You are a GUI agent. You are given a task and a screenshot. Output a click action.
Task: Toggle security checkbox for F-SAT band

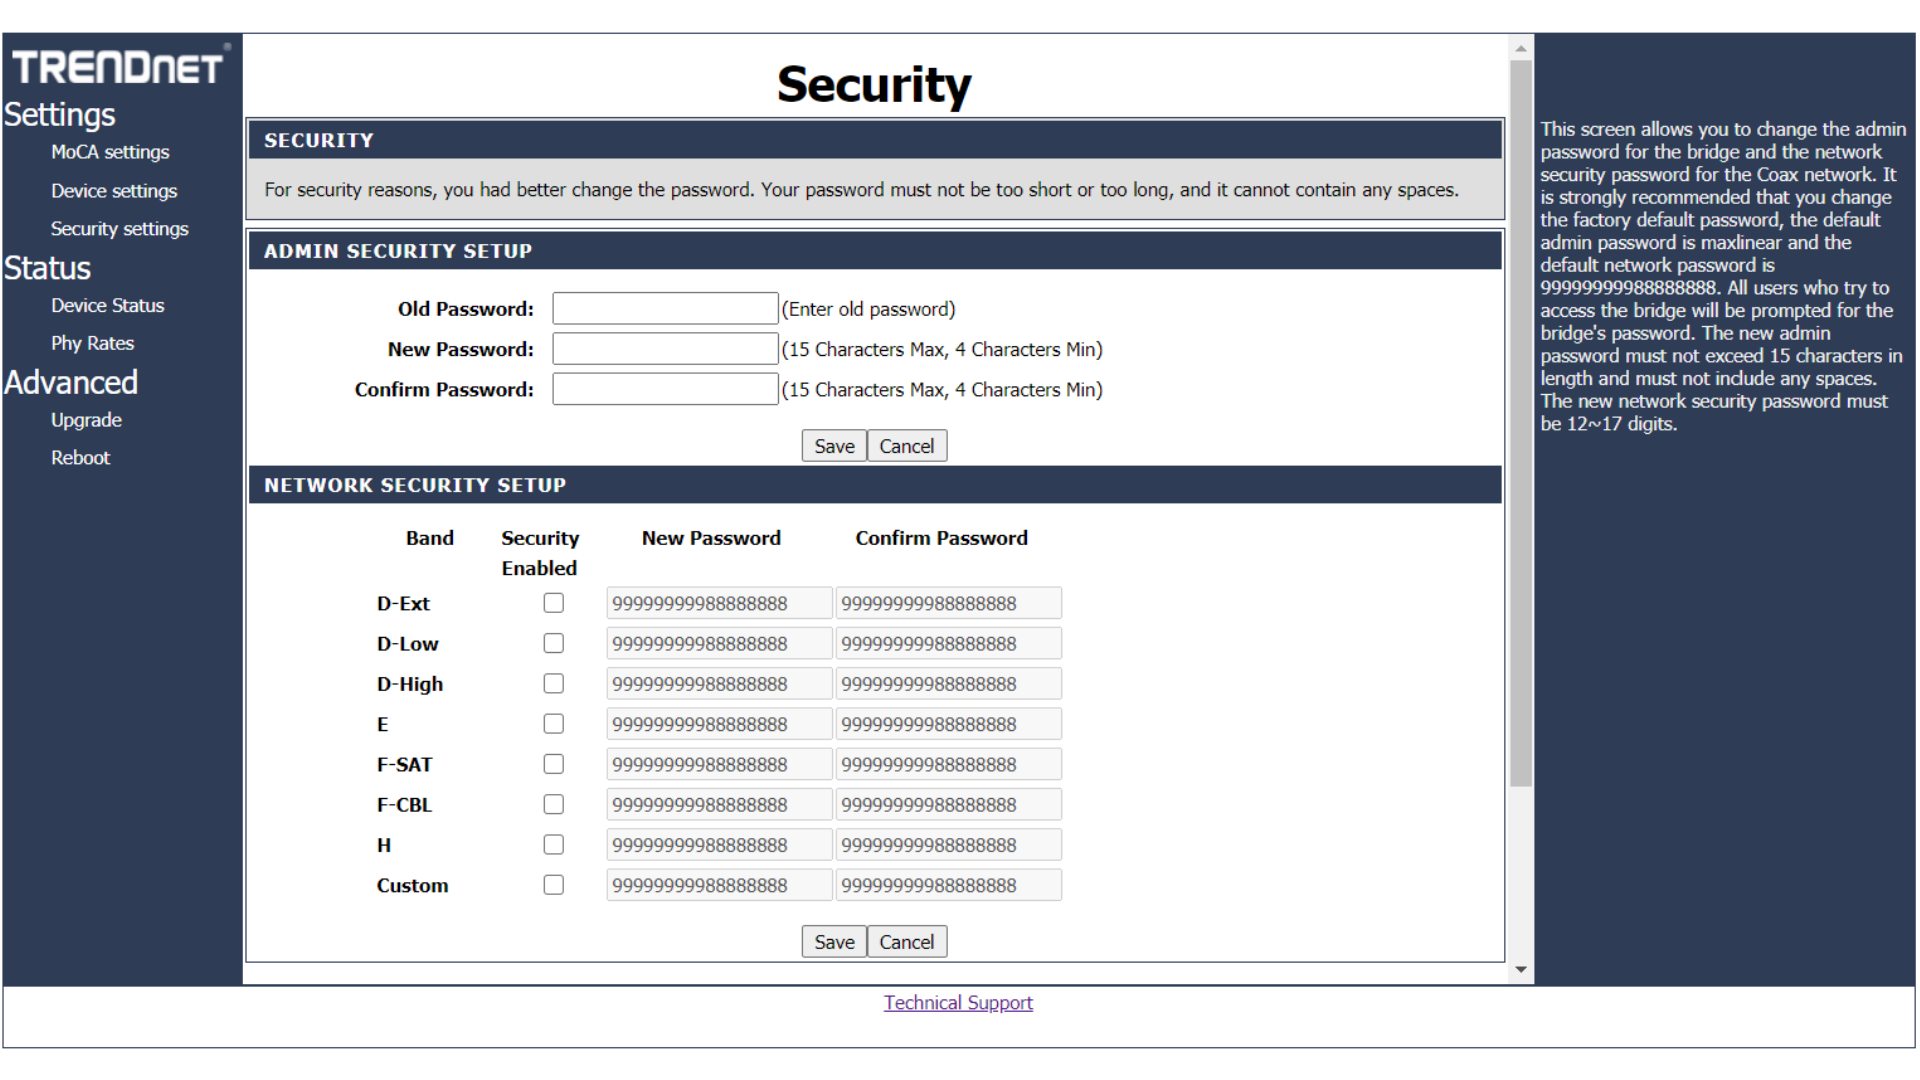(553, 764)
